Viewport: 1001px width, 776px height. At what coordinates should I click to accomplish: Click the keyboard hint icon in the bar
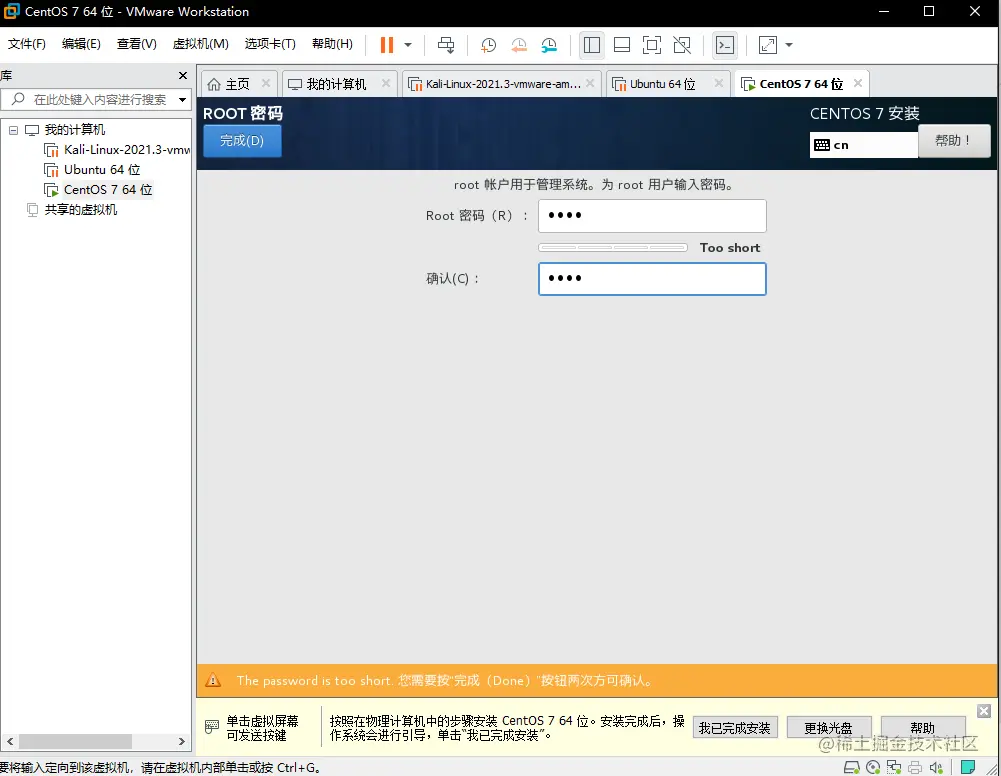click(x=212, y=727)
